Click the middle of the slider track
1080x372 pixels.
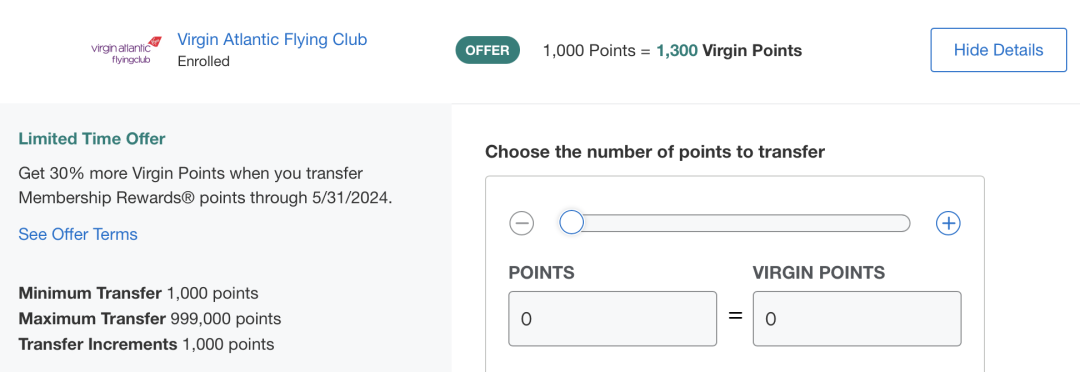tap(734, 223)
